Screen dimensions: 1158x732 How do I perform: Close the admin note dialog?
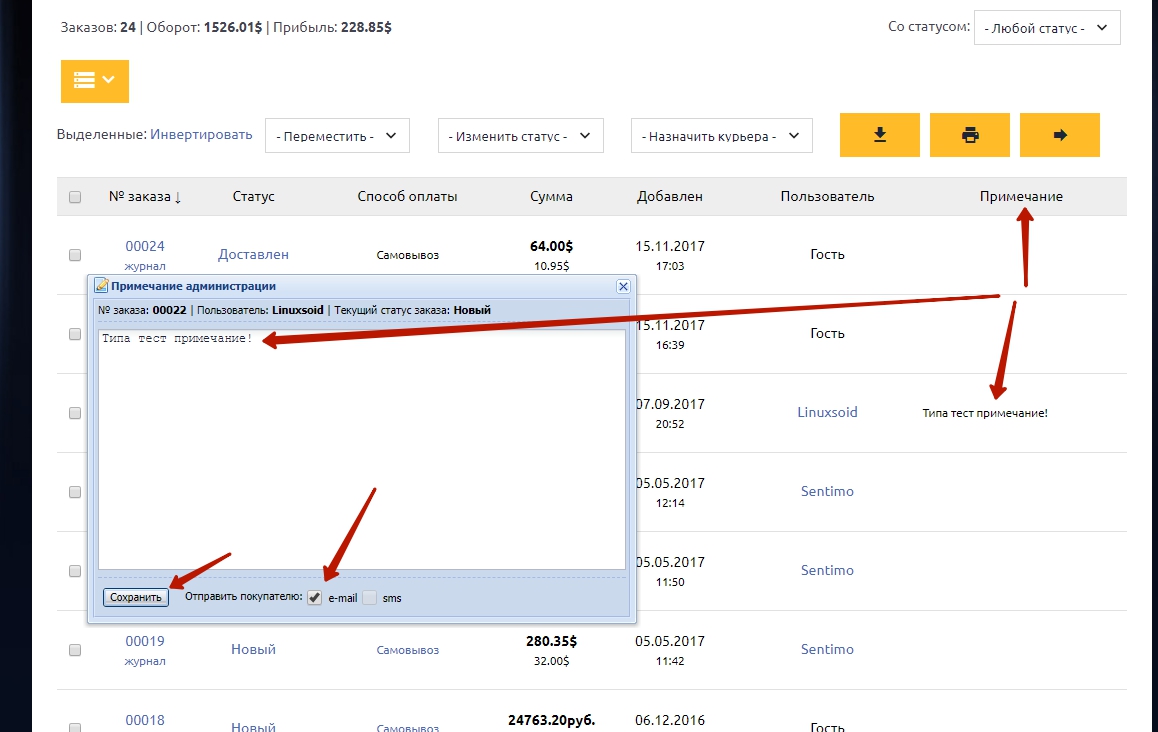pyautogui.click(x=623, y=286)
